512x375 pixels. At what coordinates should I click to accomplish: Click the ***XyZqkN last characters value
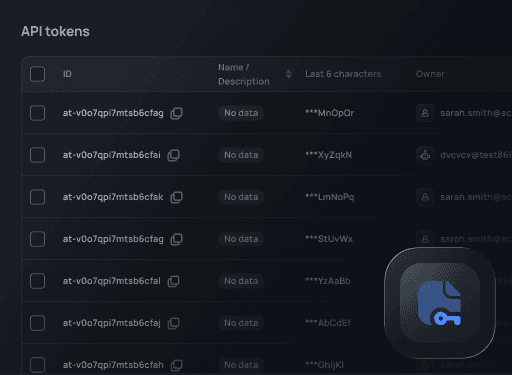(x=328, y=155)
